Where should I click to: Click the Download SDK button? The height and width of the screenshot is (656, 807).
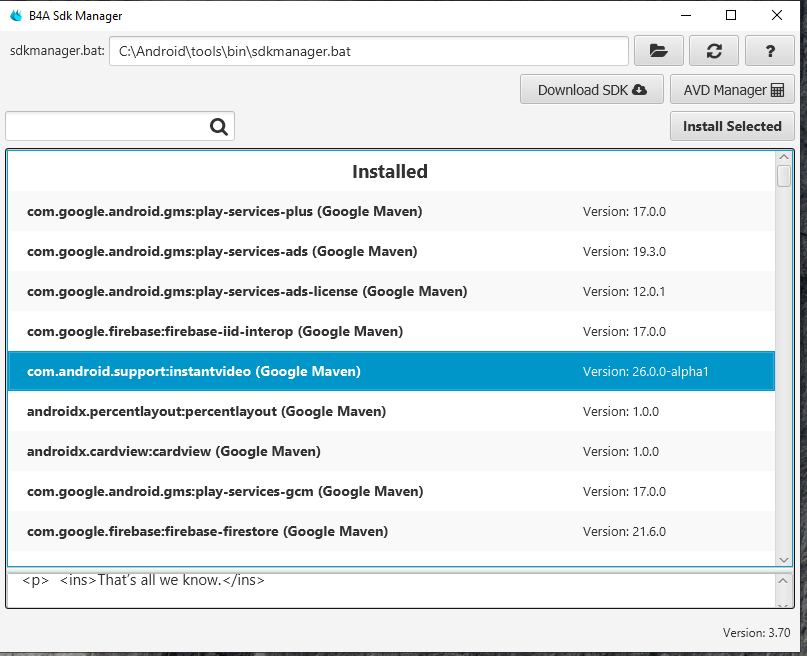[592, 90]
